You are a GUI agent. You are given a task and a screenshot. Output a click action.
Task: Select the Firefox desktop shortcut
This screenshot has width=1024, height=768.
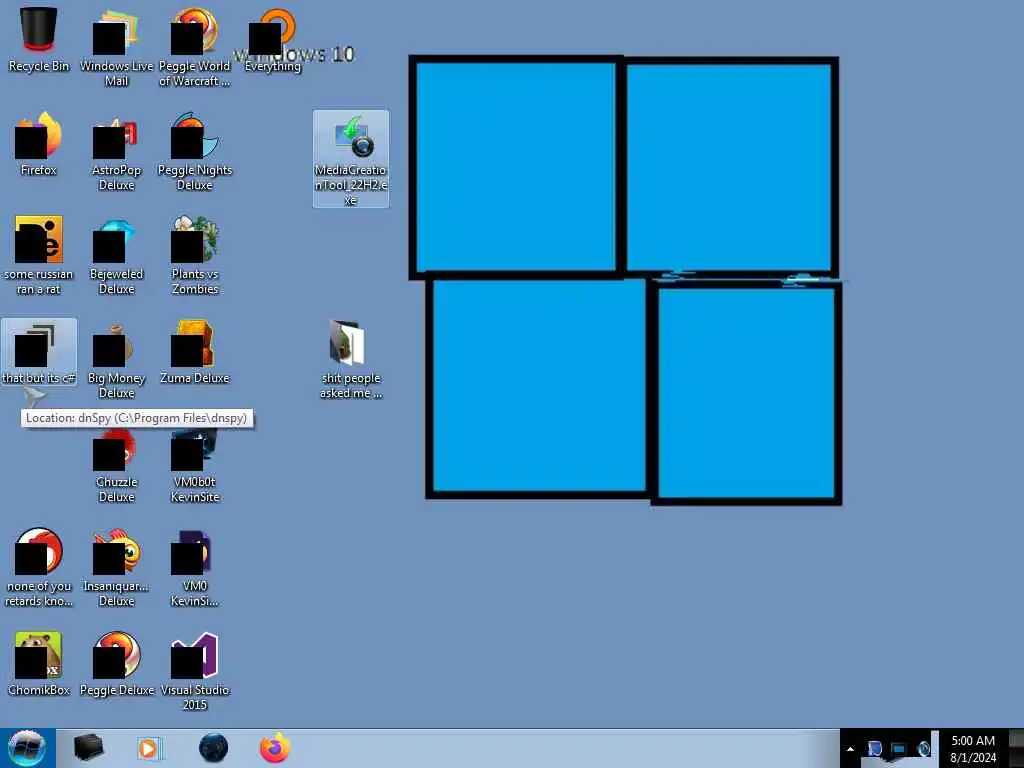pyautogui.click(x=39, y=145)
